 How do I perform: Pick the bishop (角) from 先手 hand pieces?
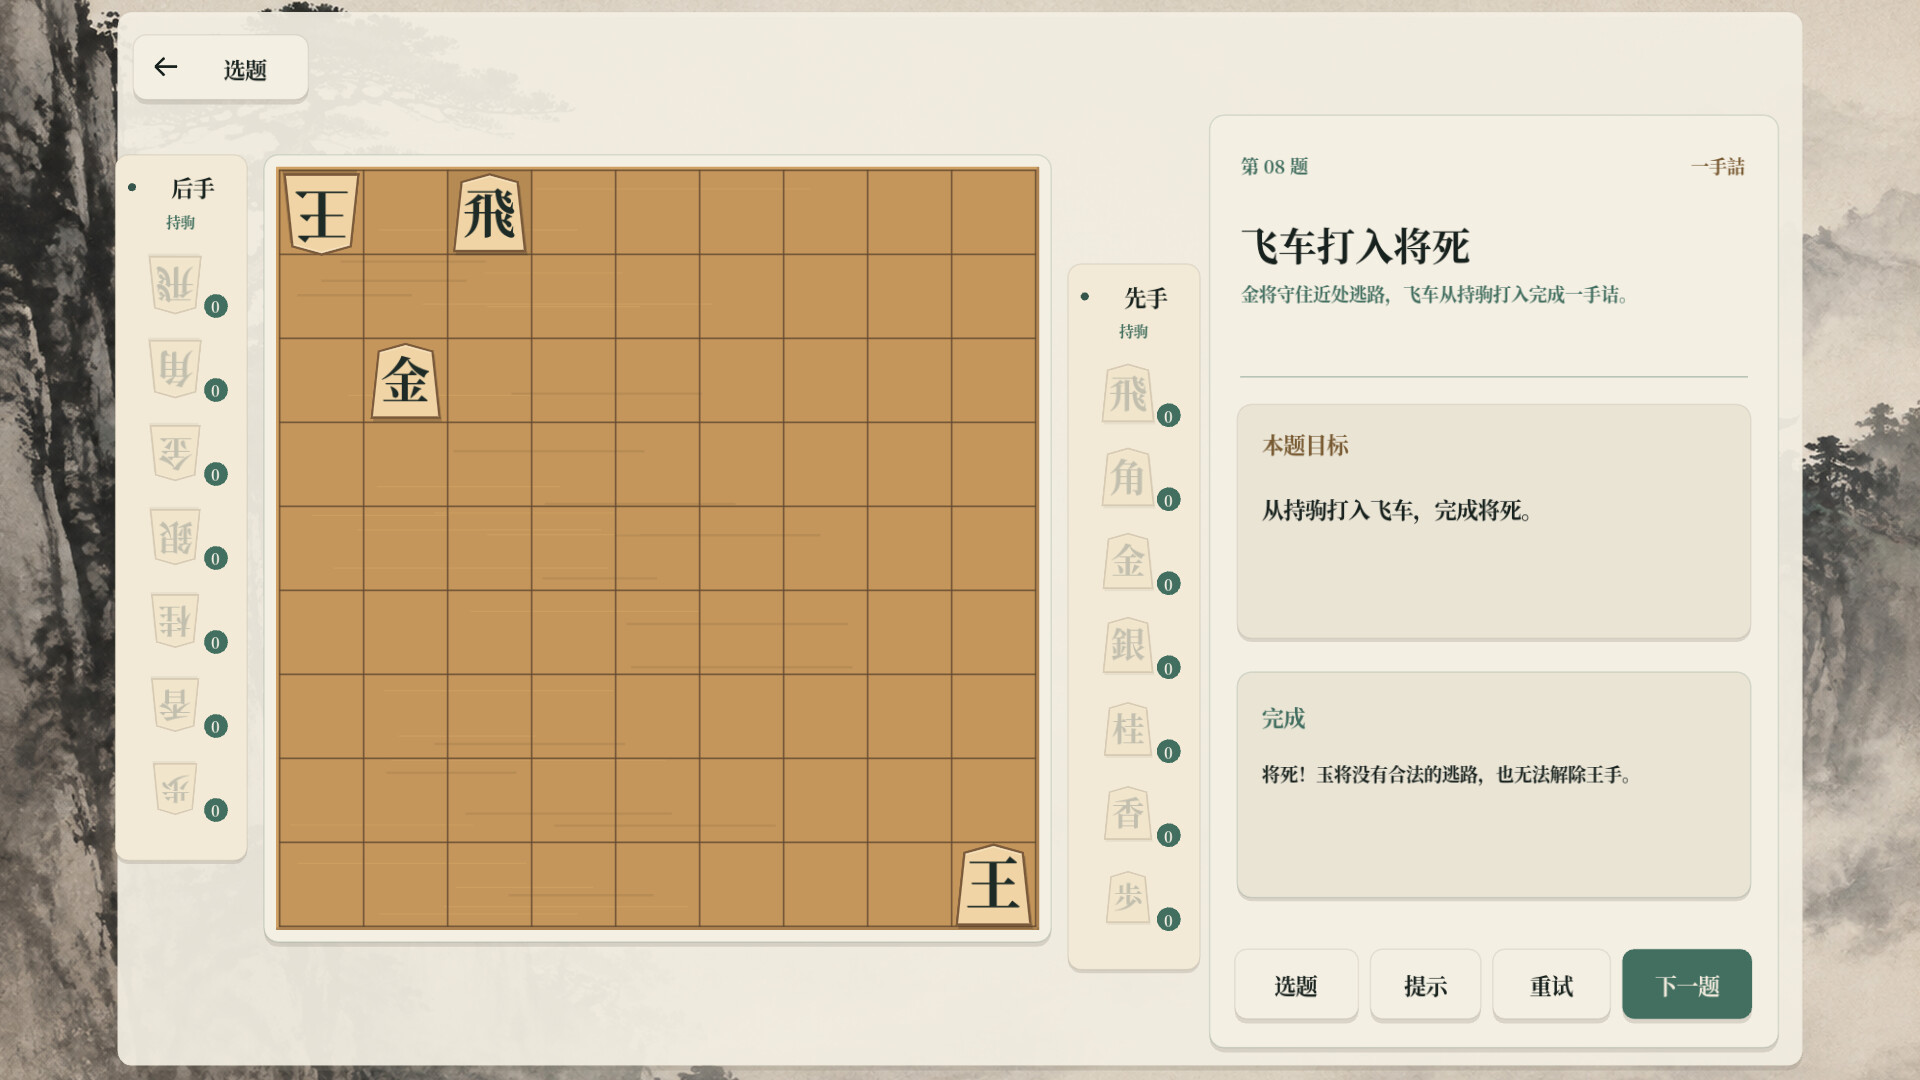(x=1128, y=478)
